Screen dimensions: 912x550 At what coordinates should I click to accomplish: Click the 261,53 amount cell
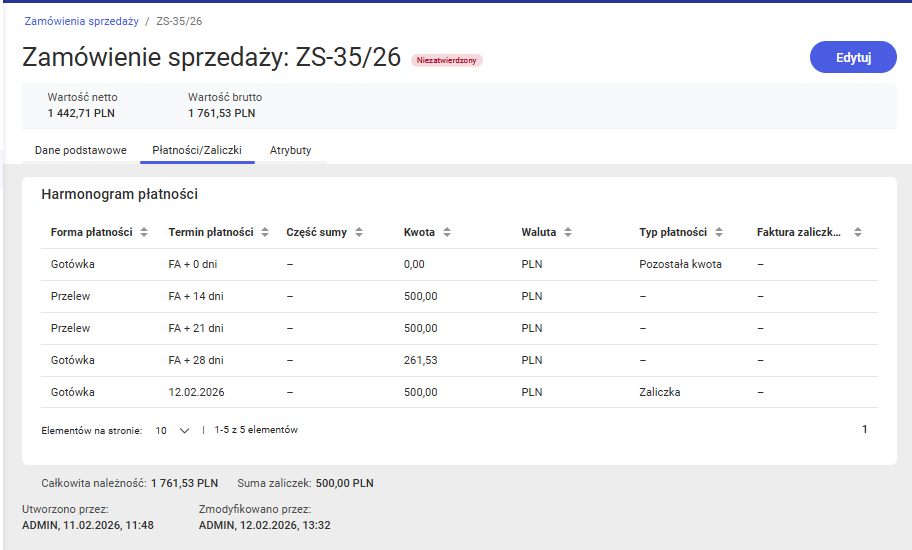click(x=421, y=360)
